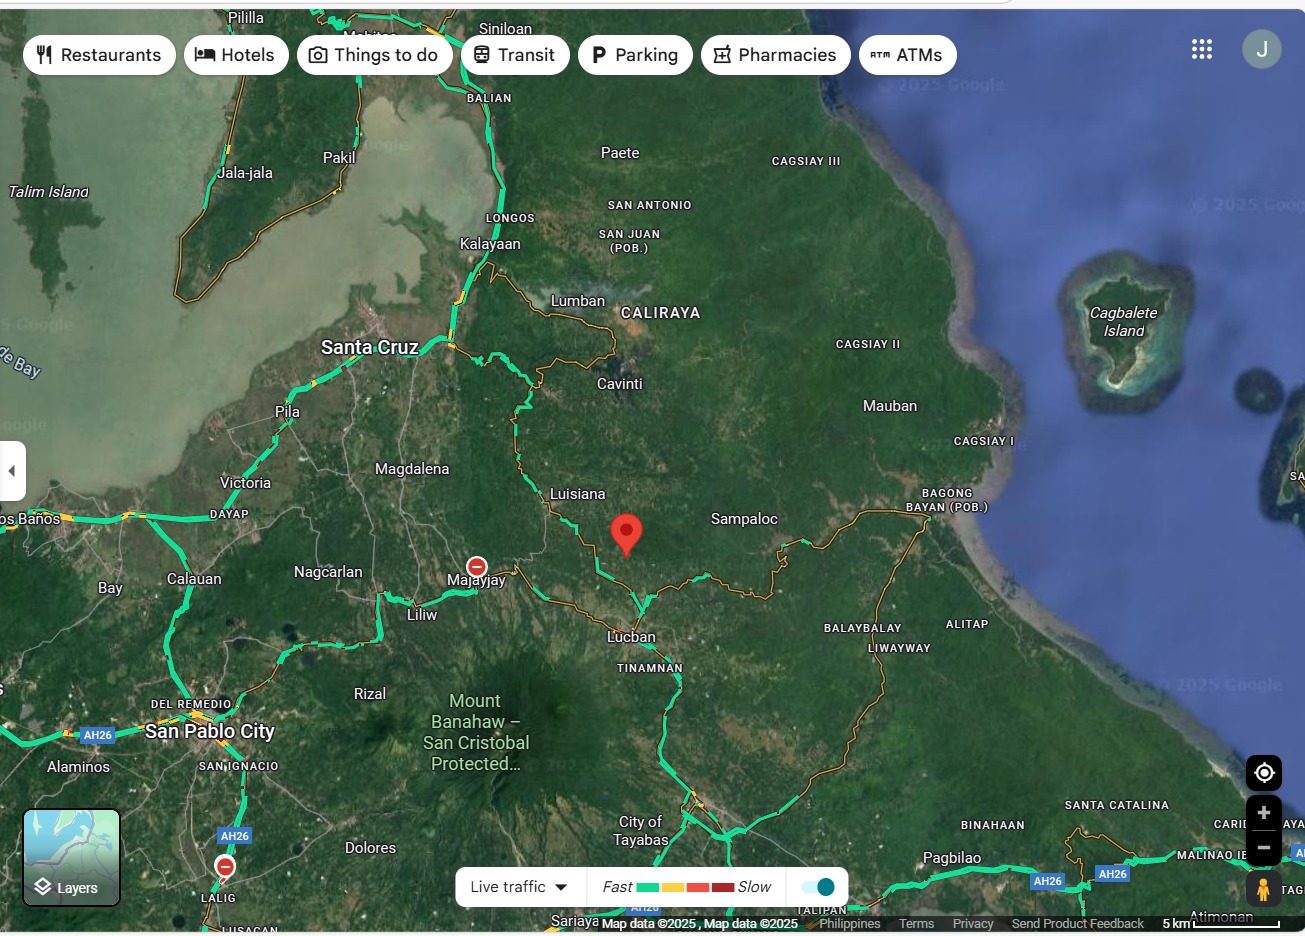1305x936 pixels.
Task: Open the Google apps grid menu
Action: (1201, 48)
